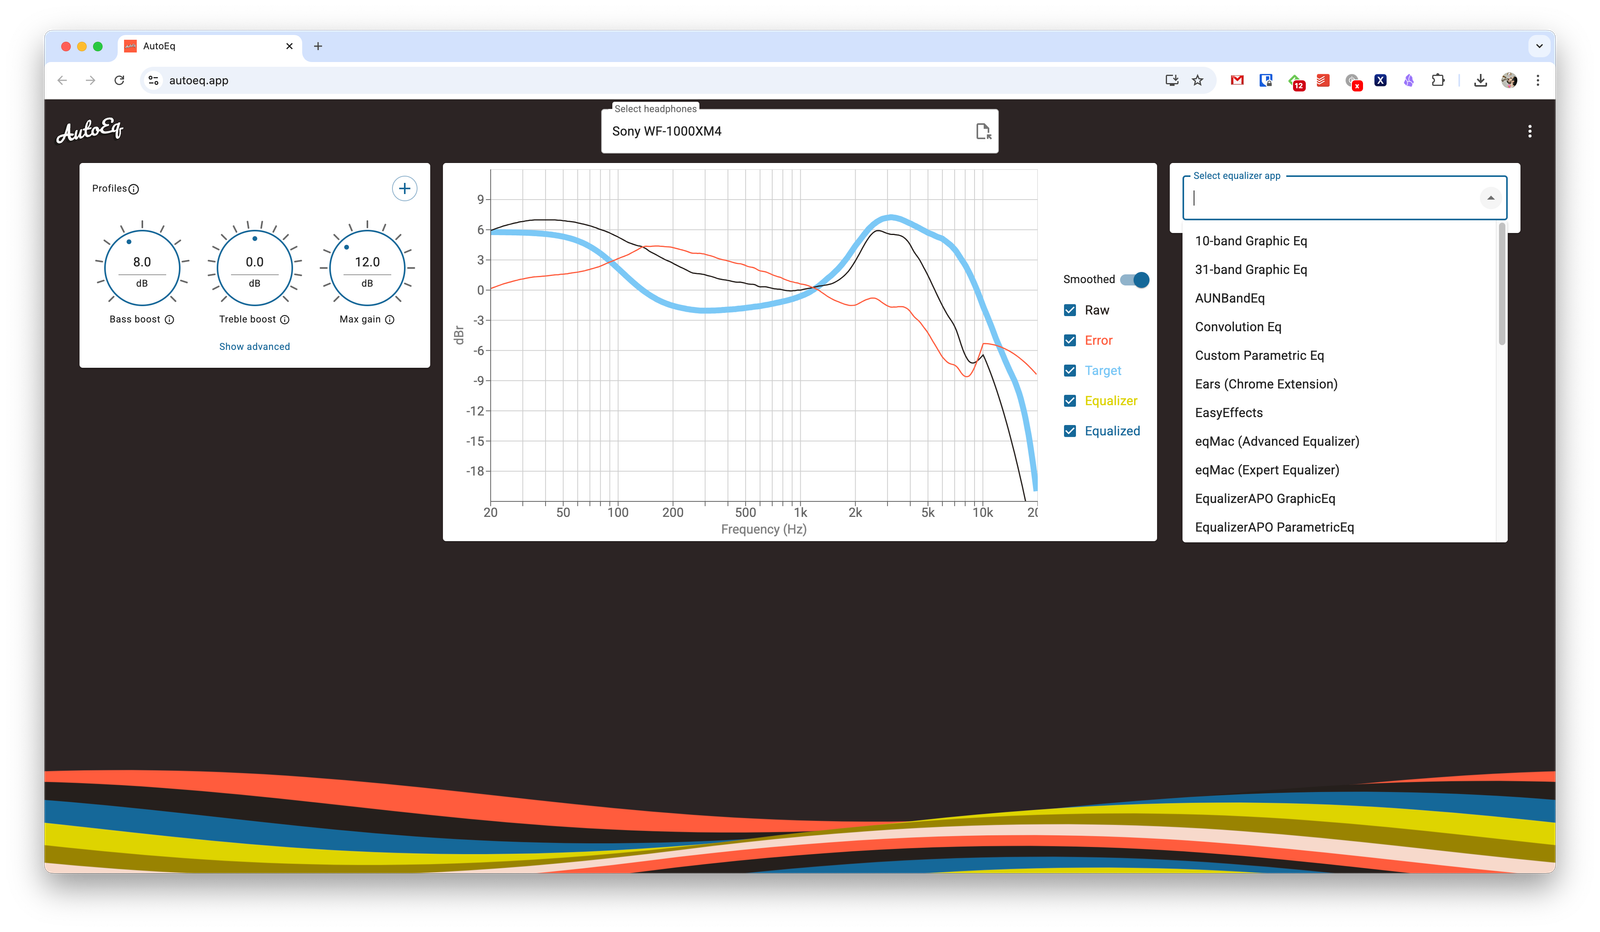Open the Chrome profile avatar

point(1509,80)
